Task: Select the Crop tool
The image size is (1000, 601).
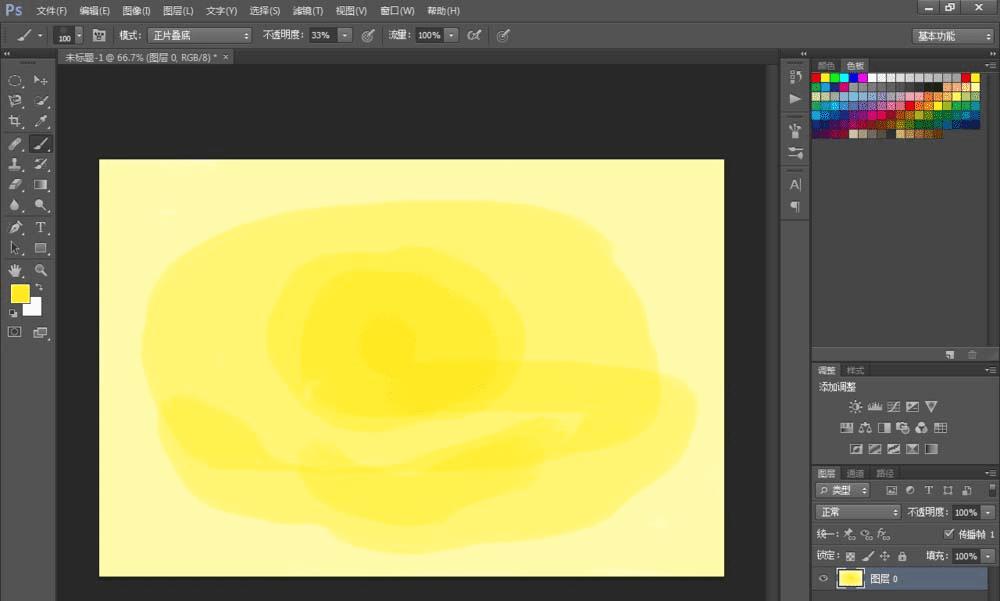Action: (15, 121)
